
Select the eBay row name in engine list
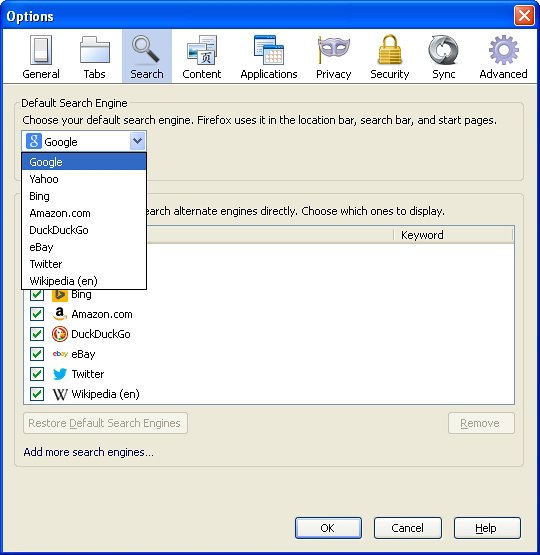coord(83,354)
